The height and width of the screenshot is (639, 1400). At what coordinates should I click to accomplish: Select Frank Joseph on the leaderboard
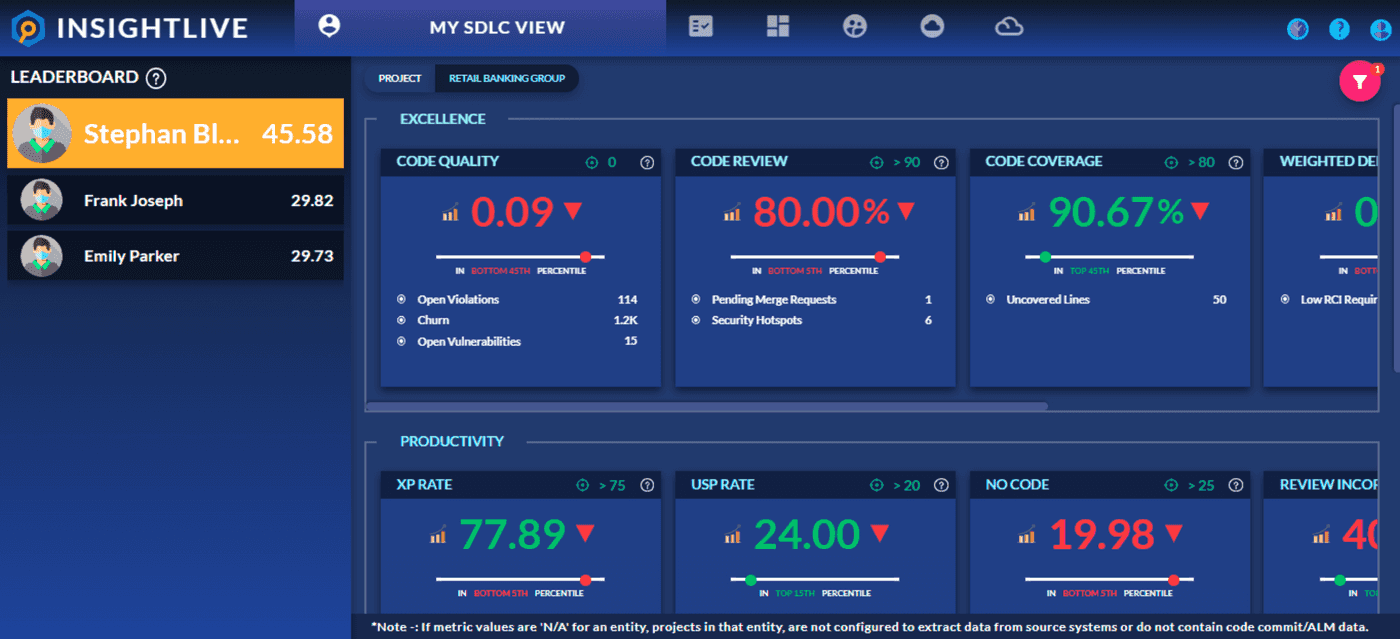point(175,200)
